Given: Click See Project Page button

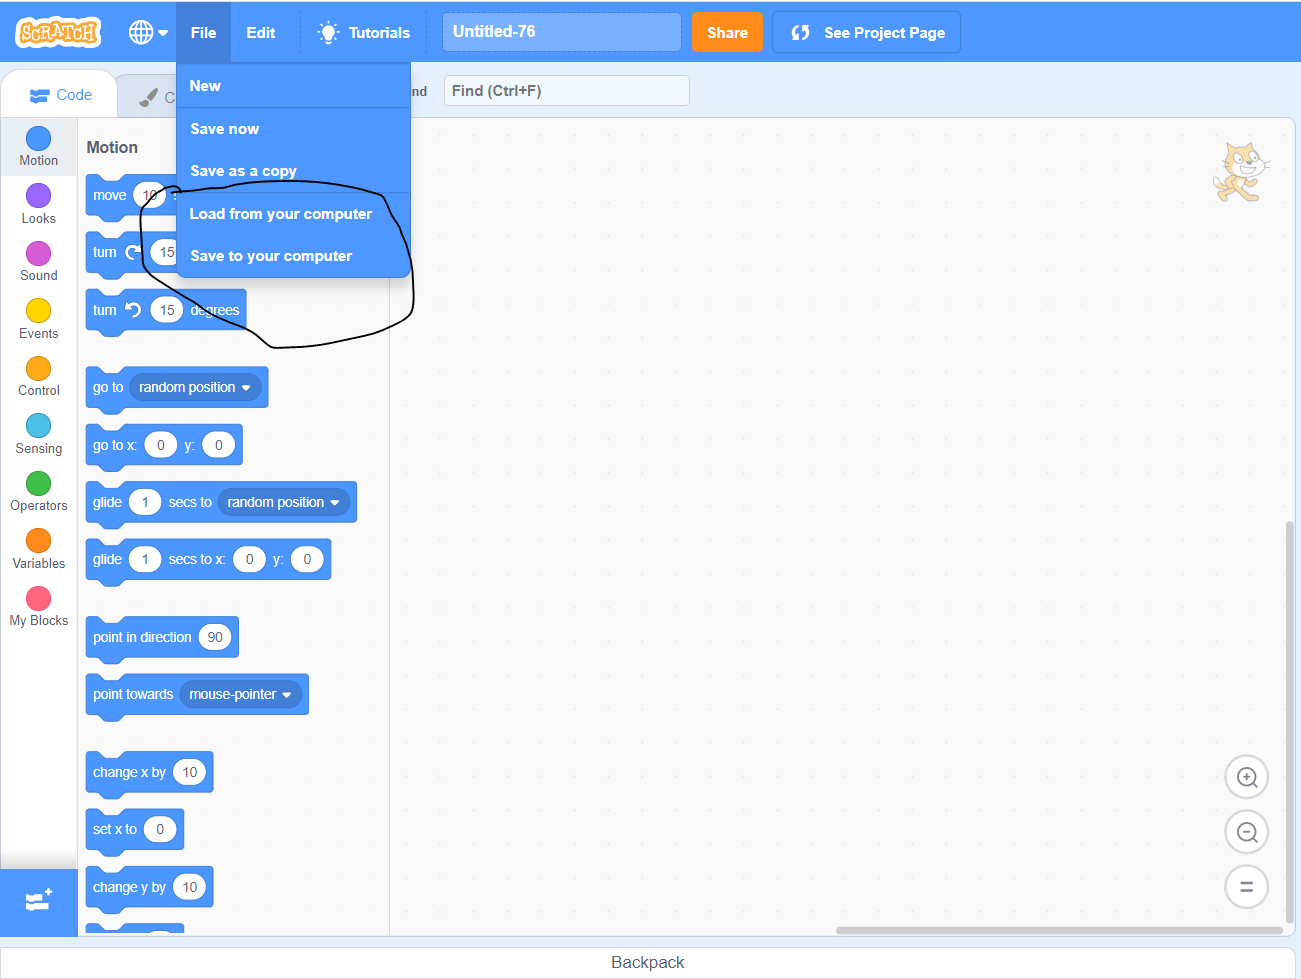Looking at the screenshot, I should (867, 32).
